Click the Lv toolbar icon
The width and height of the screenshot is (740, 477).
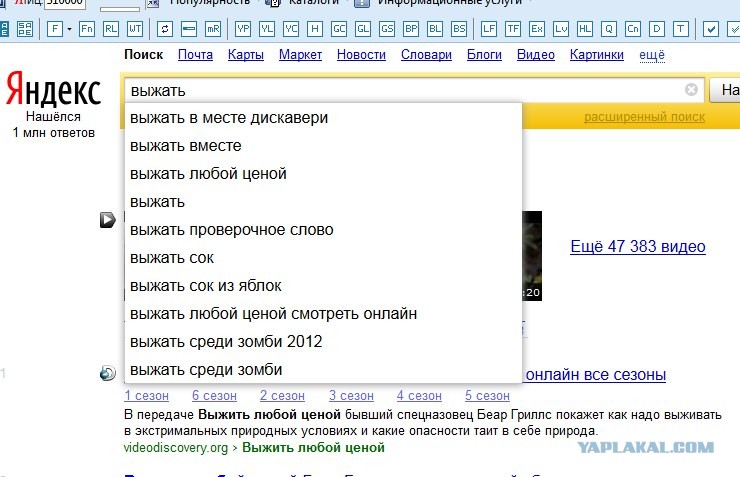(x=561, y=29)
